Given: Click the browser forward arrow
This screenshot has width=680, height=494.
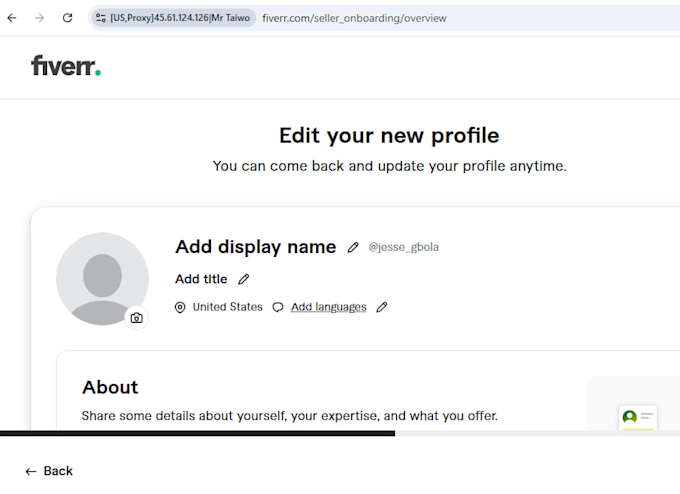Looking at the screenshot, I should (x=39, y=18).
